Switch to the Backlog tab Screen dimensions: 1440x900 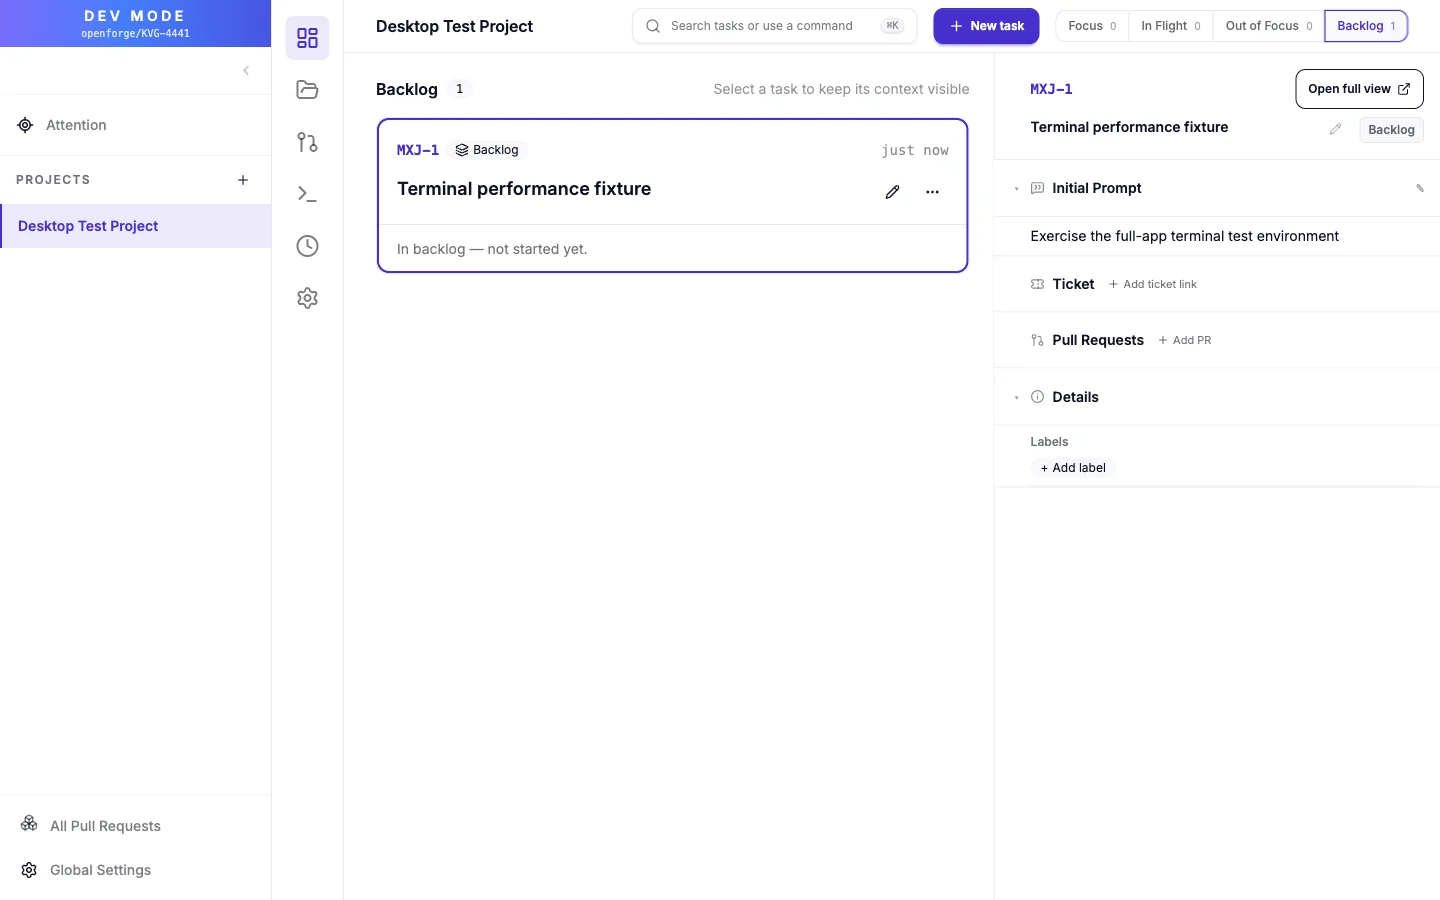[1366, 26]
